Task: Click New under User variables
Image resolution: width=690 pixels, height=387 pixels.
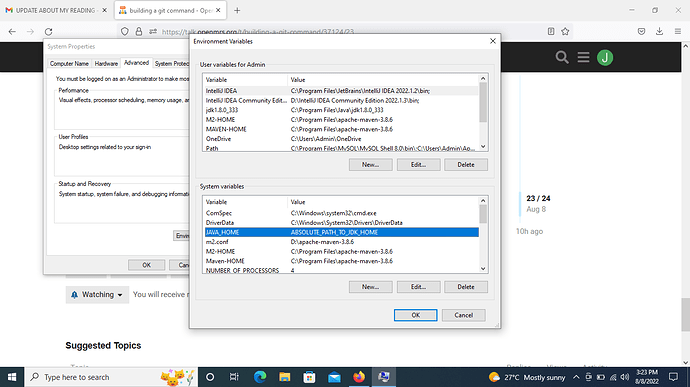Action: click(x=371, y=165)
